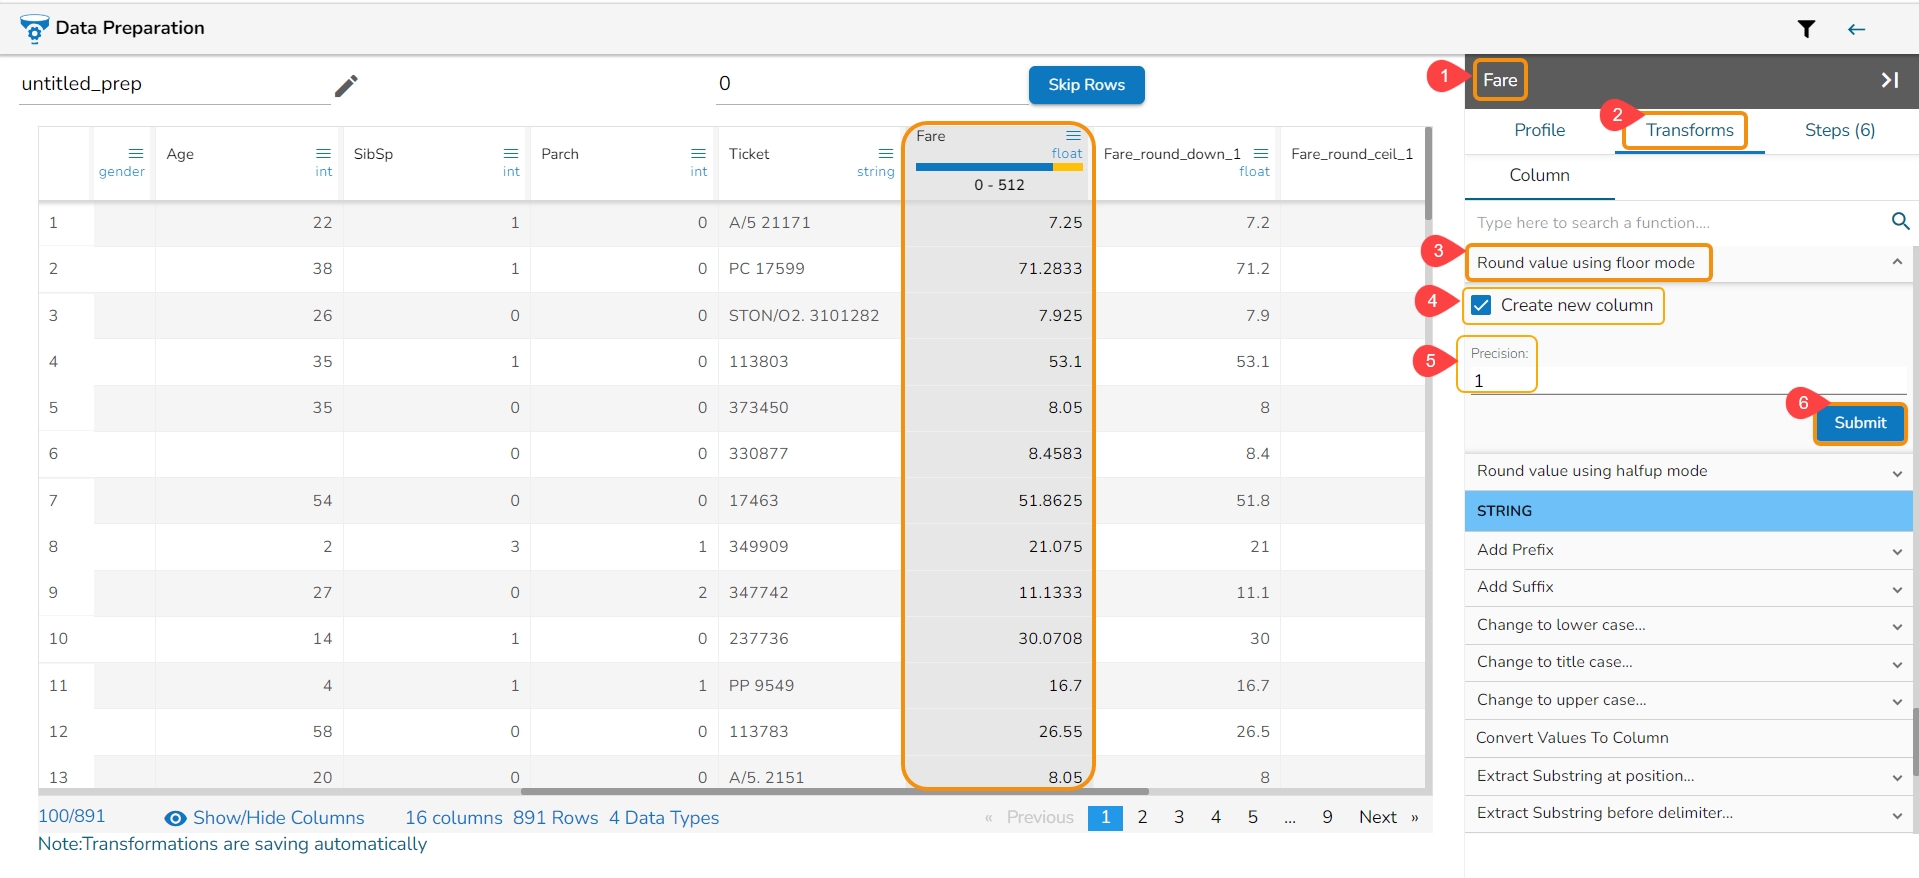
Task: Expand the Add Prefix function
Action: coord(1896,551)
